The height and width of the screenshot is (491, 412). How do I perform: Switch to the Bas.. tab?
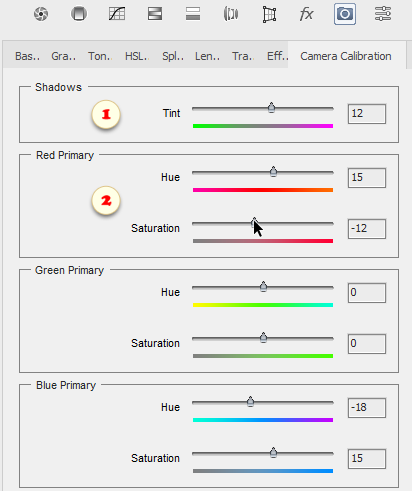point(27,56)
